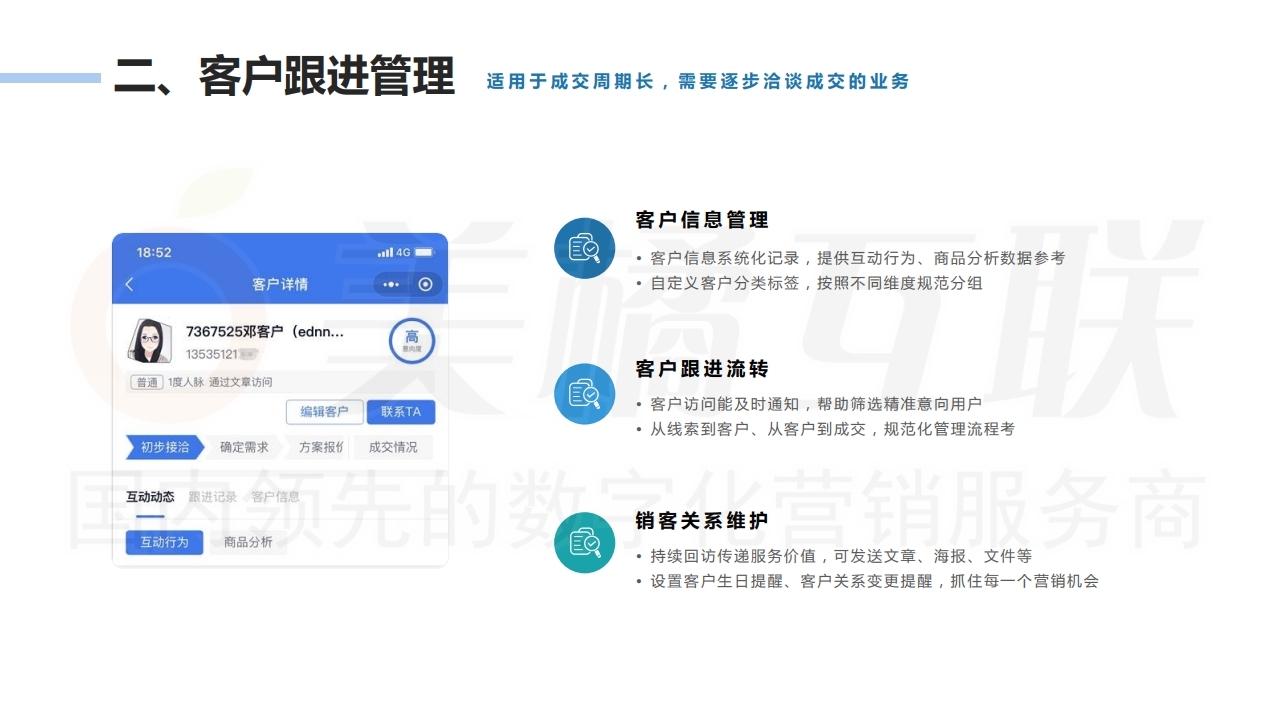Click the heading 客户跟进流转
This screenshot has height=720, width=1280.
(x=702, y=369)
